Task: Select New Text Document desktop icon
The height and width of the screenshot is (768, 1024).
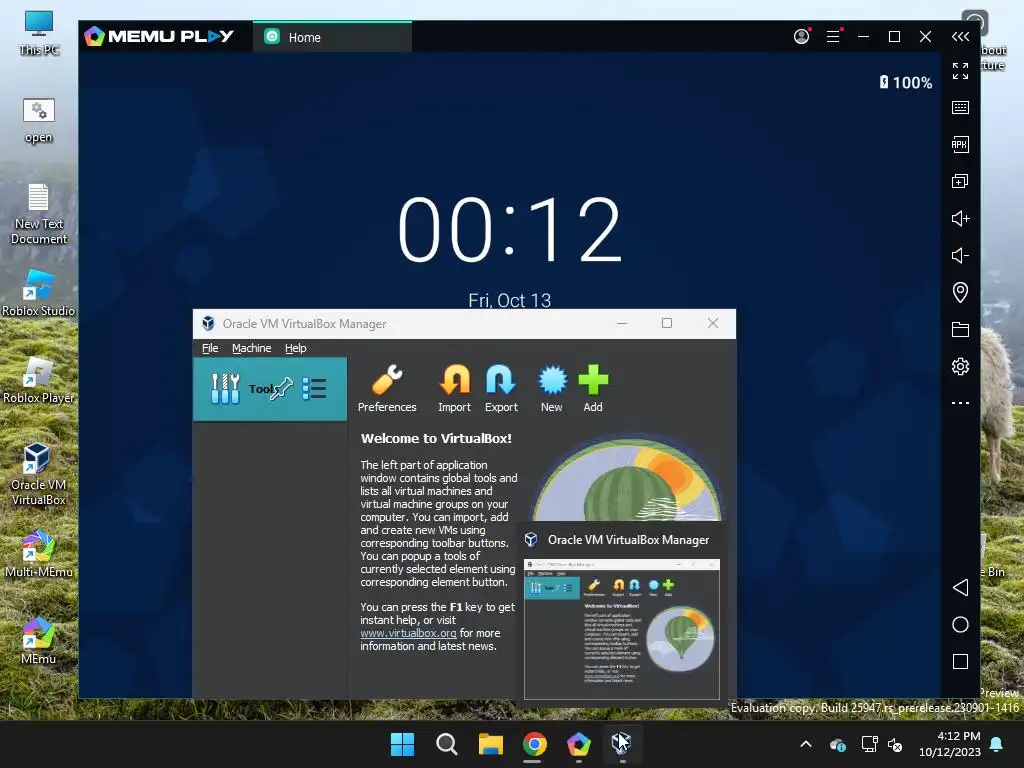Action: point(39,214)
